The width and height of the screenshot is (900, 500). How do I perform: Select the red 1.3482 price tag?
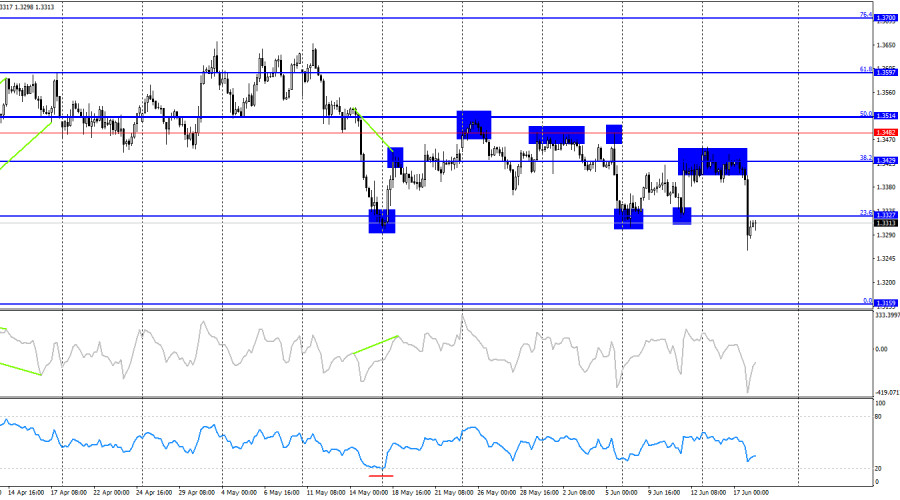[x=886, y=133]
